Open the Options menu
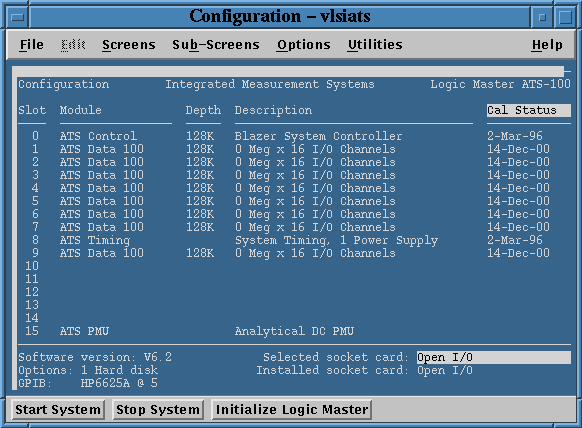This screenshot has width=582, height=428. point(304,45)
